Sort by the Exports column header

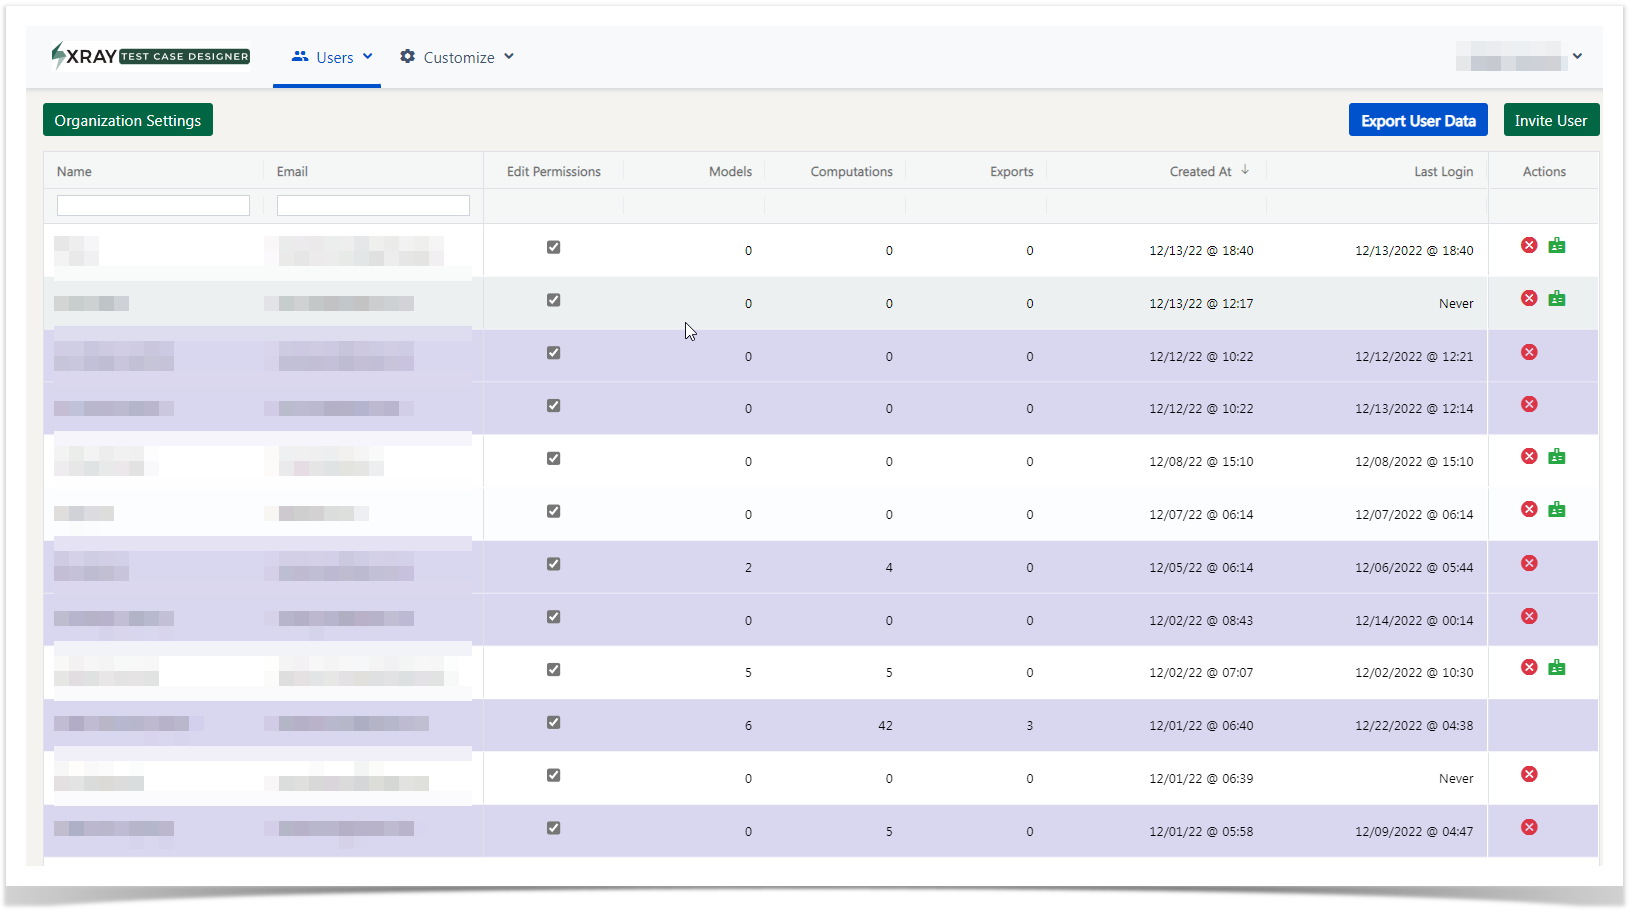click(x=1012, y=171)
